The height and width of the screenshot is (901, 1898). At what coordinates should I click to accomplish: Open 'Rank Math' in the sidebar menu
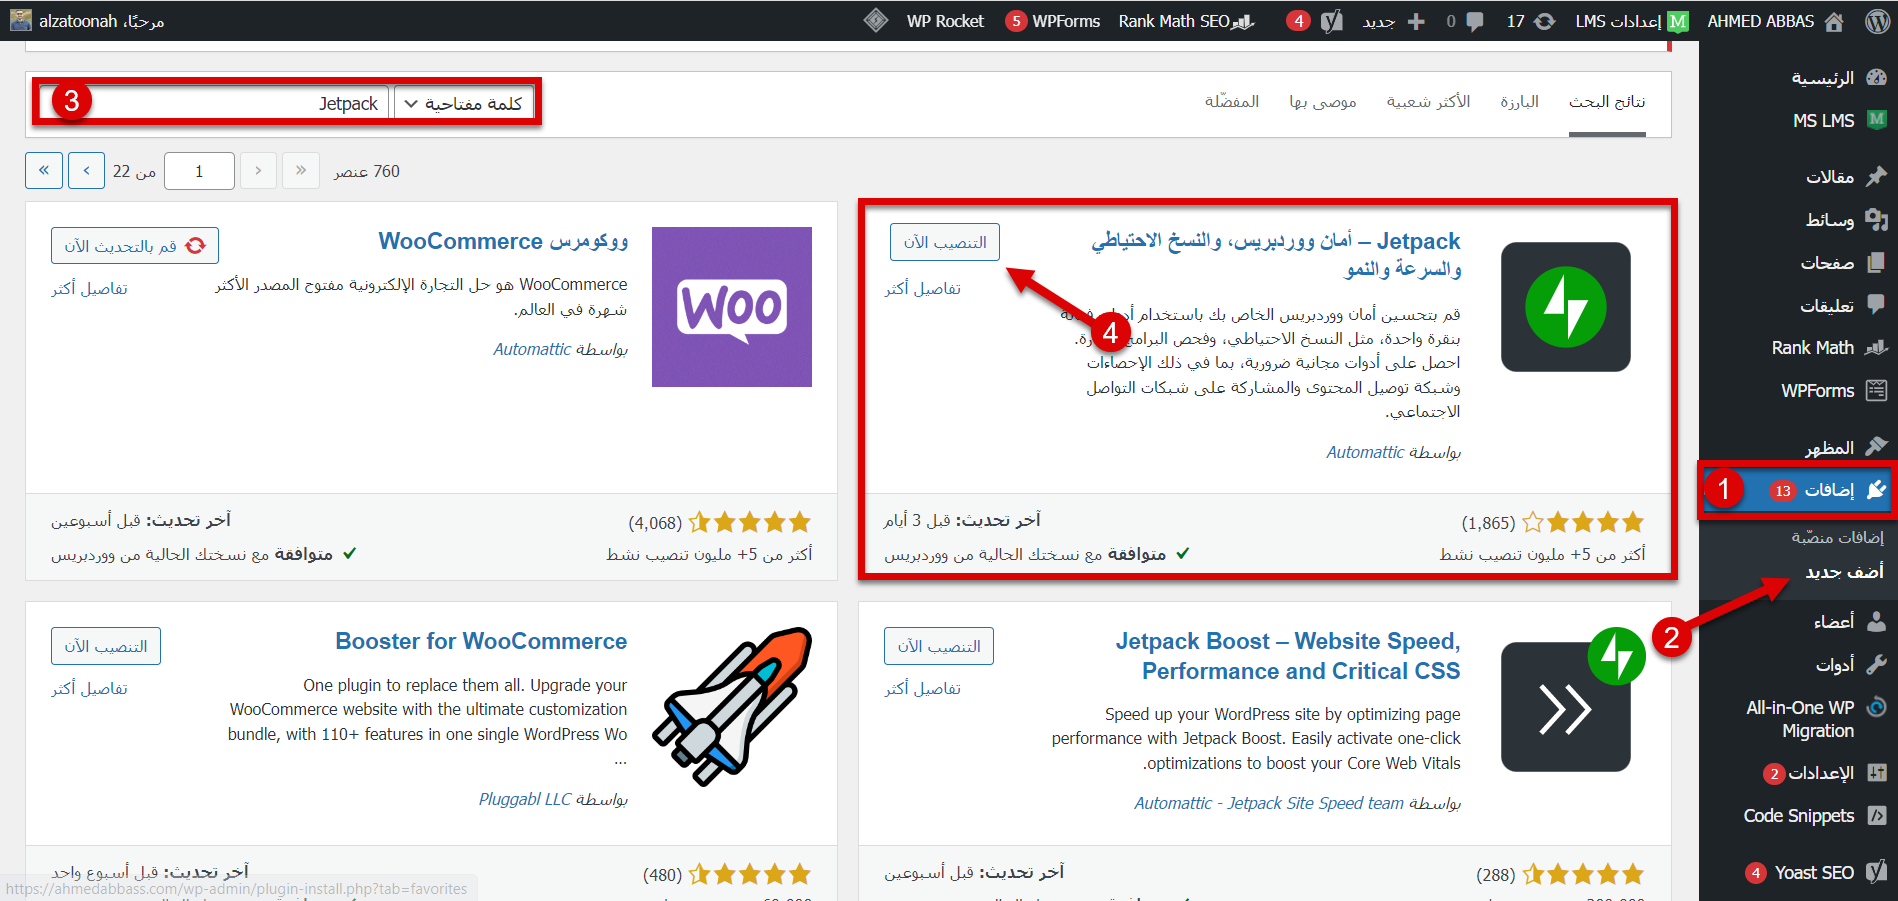(x=1812, y=348)
